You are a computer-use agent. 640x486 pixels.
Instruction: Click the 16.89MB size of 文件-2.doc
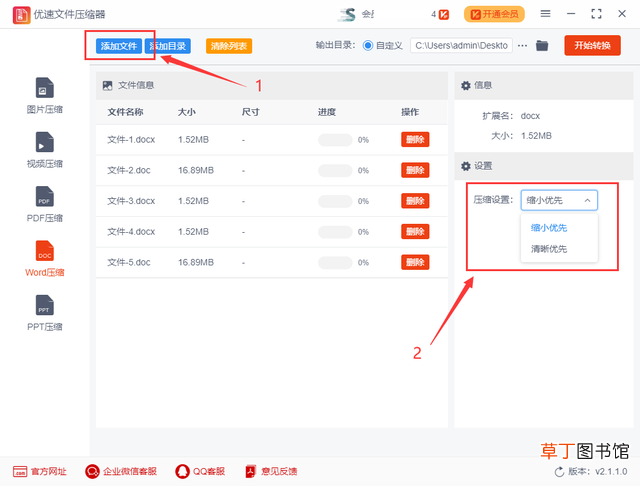(196, 170)
